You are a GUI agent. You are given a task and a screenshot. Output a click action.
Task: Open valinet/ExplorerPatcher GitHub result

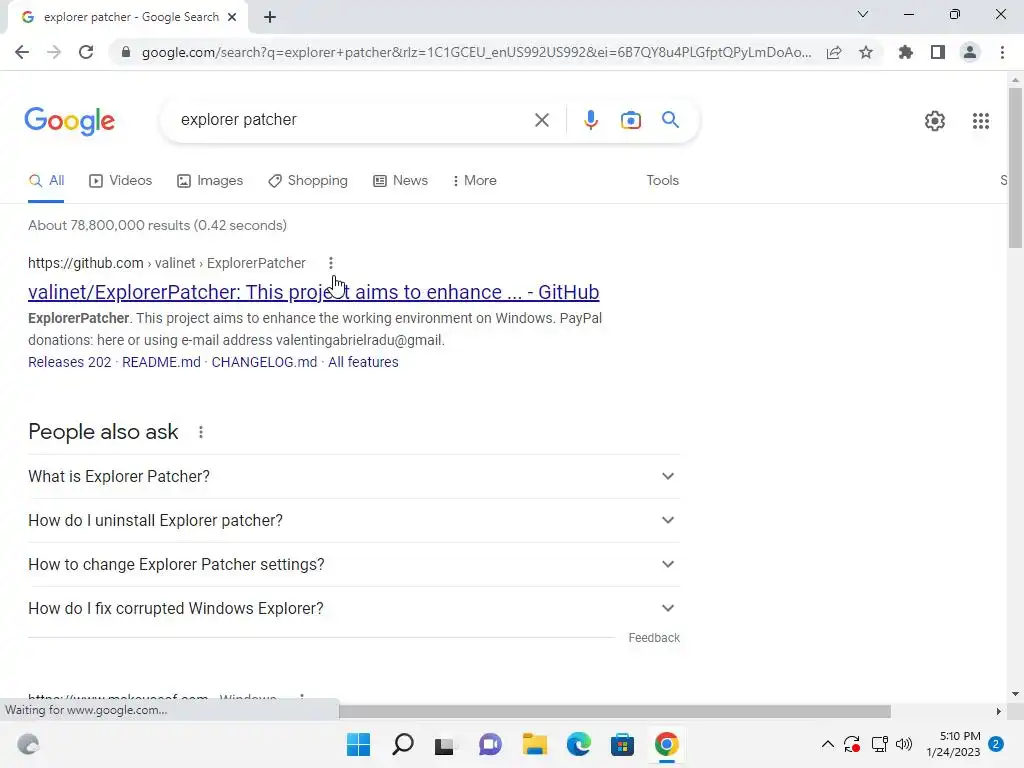click(x=313, y=292)
